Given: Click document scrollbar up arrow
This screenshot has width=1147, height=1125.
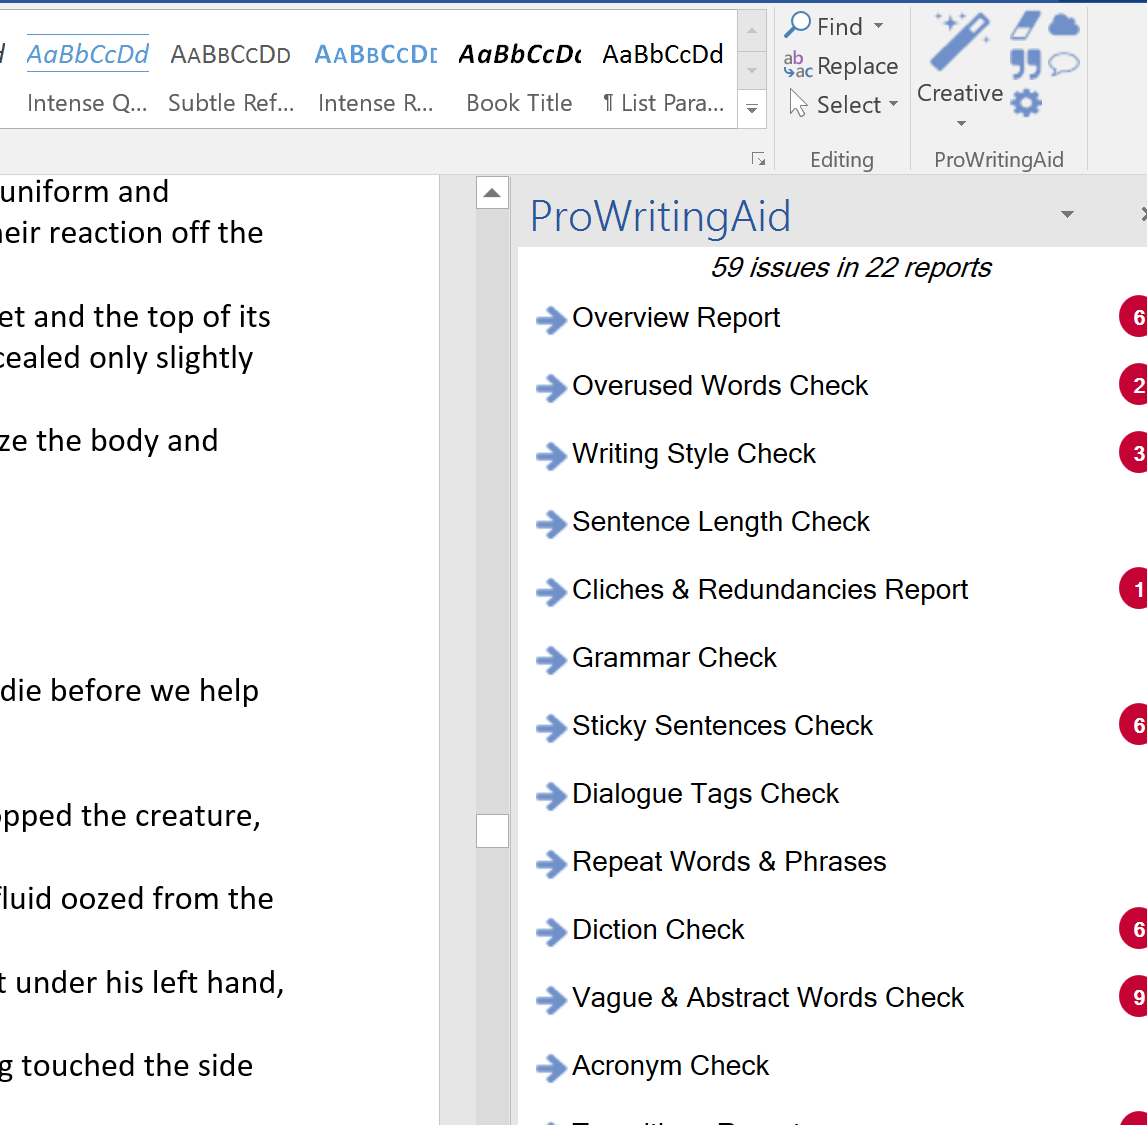Looking at the screenshot, I should pos(492,193).
